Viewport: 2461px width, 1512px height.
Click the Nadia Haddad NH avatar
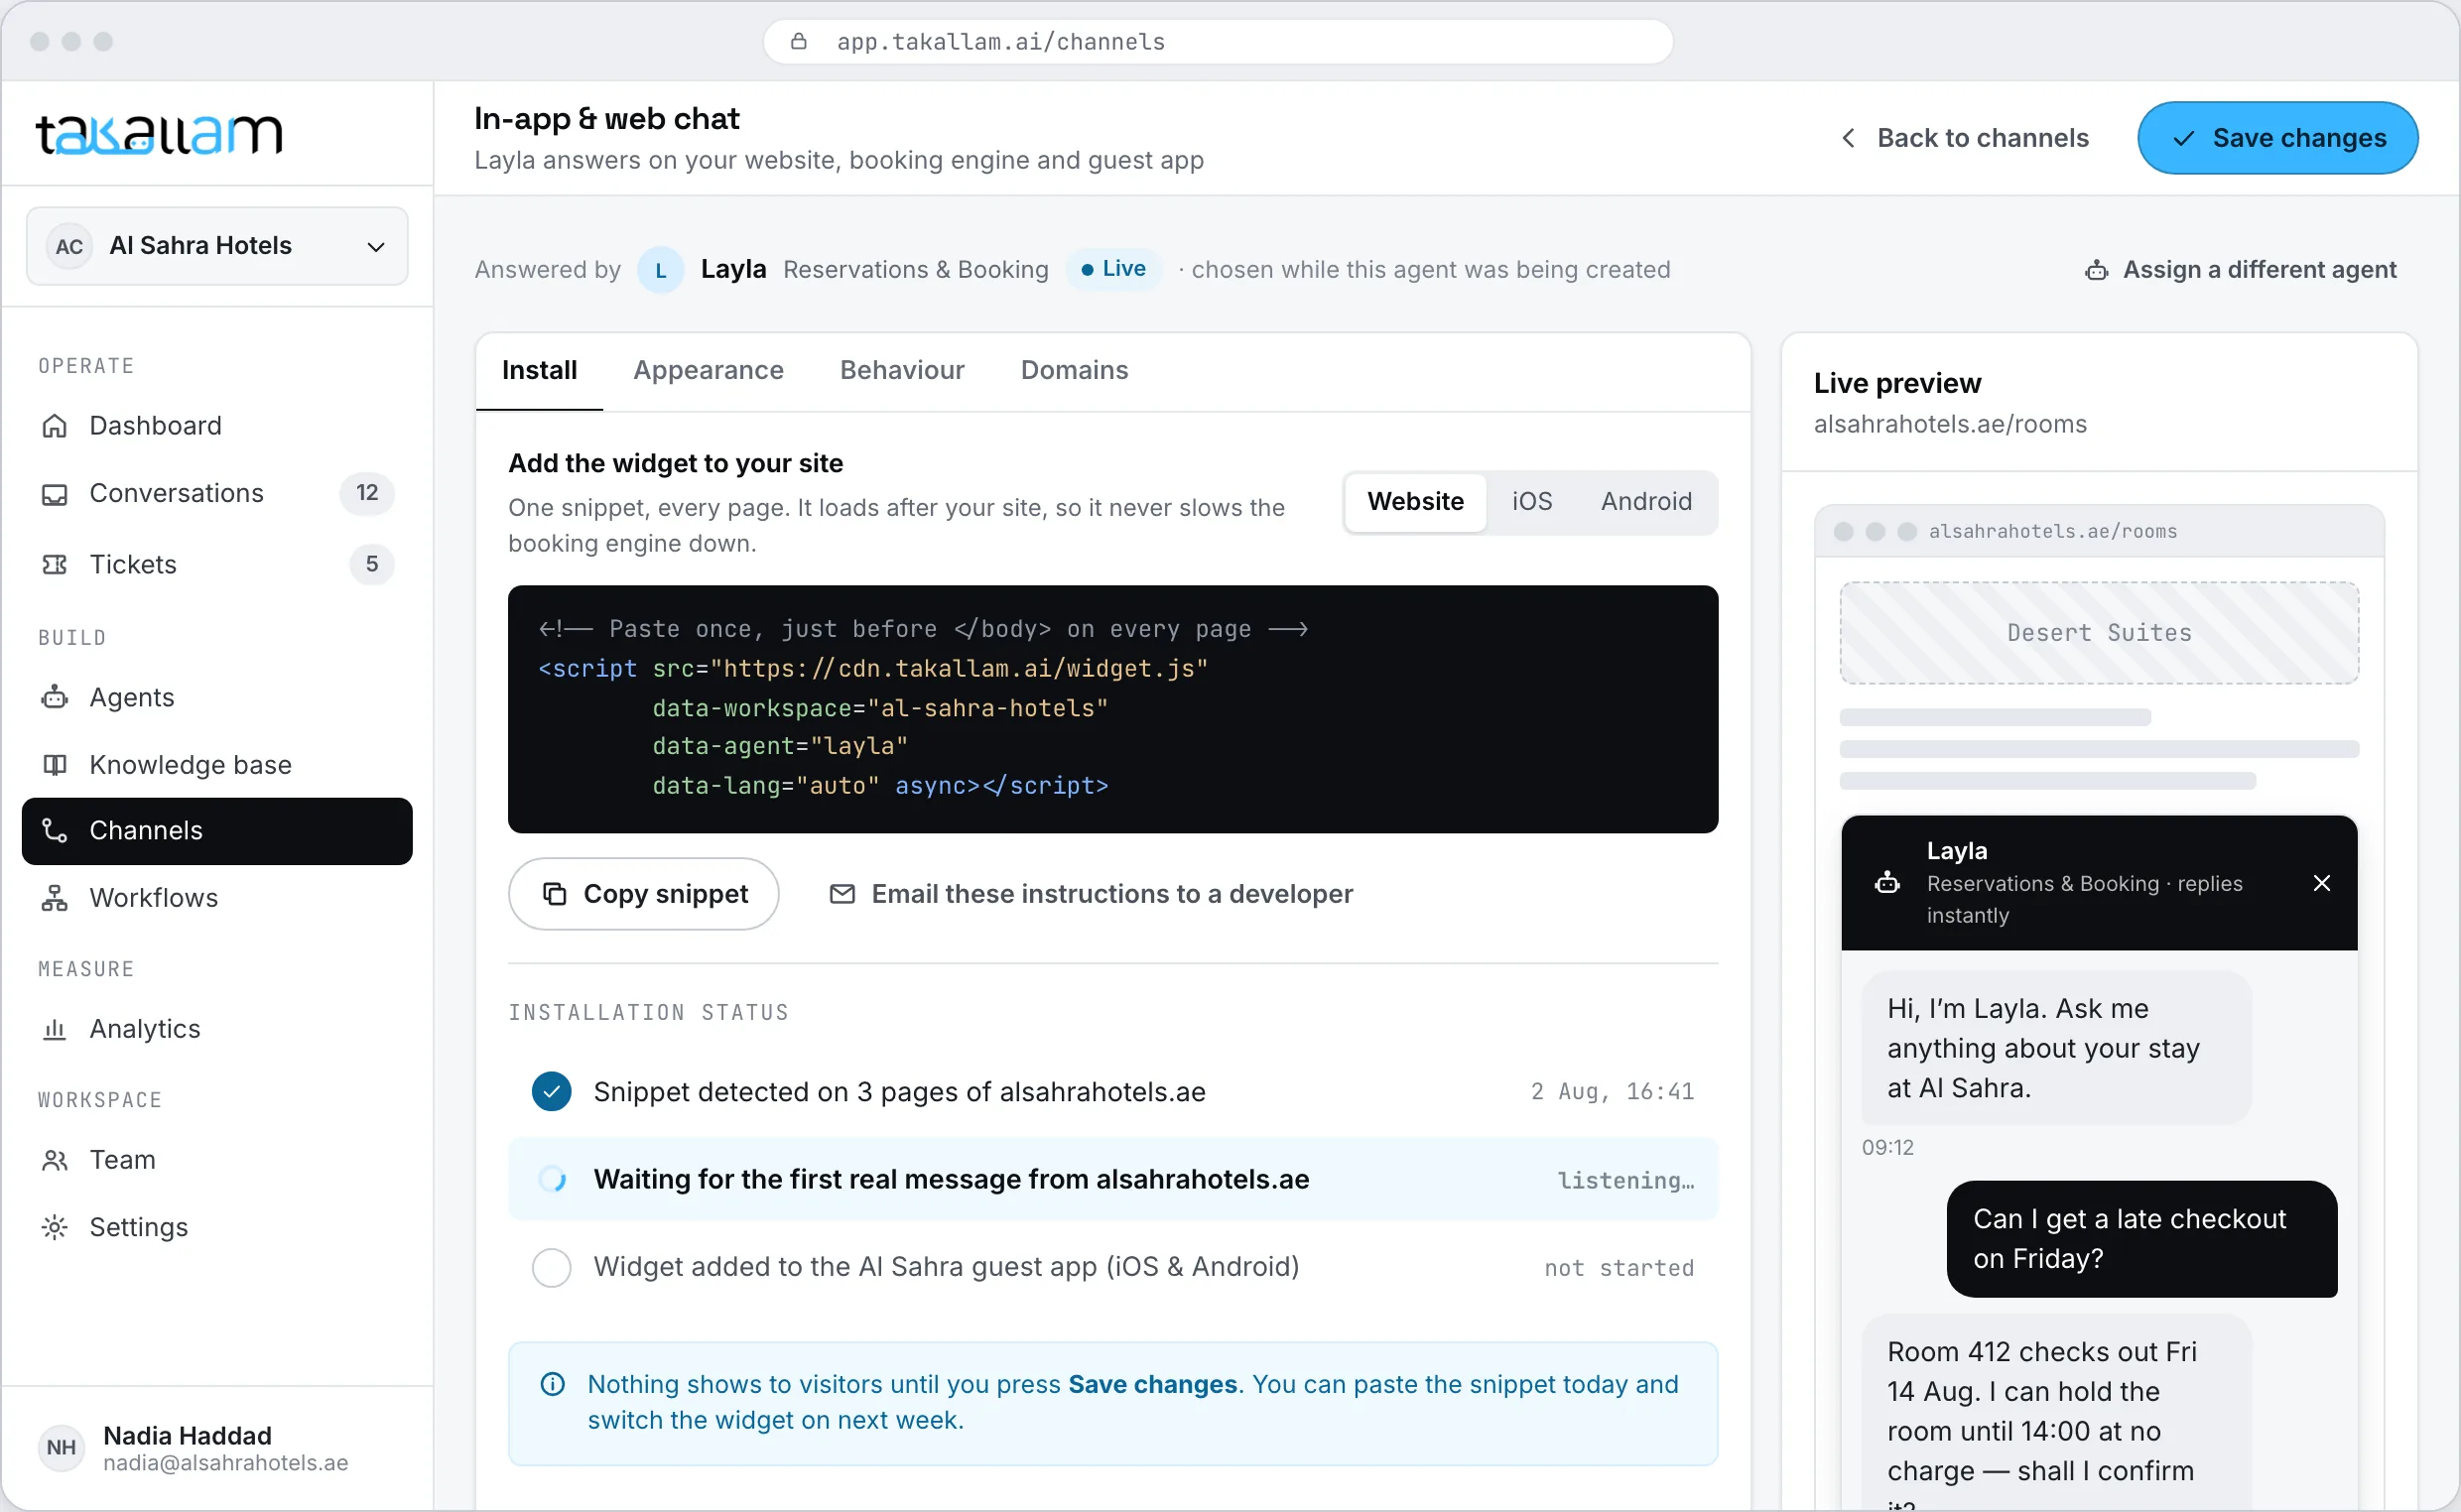[61, 1448]
